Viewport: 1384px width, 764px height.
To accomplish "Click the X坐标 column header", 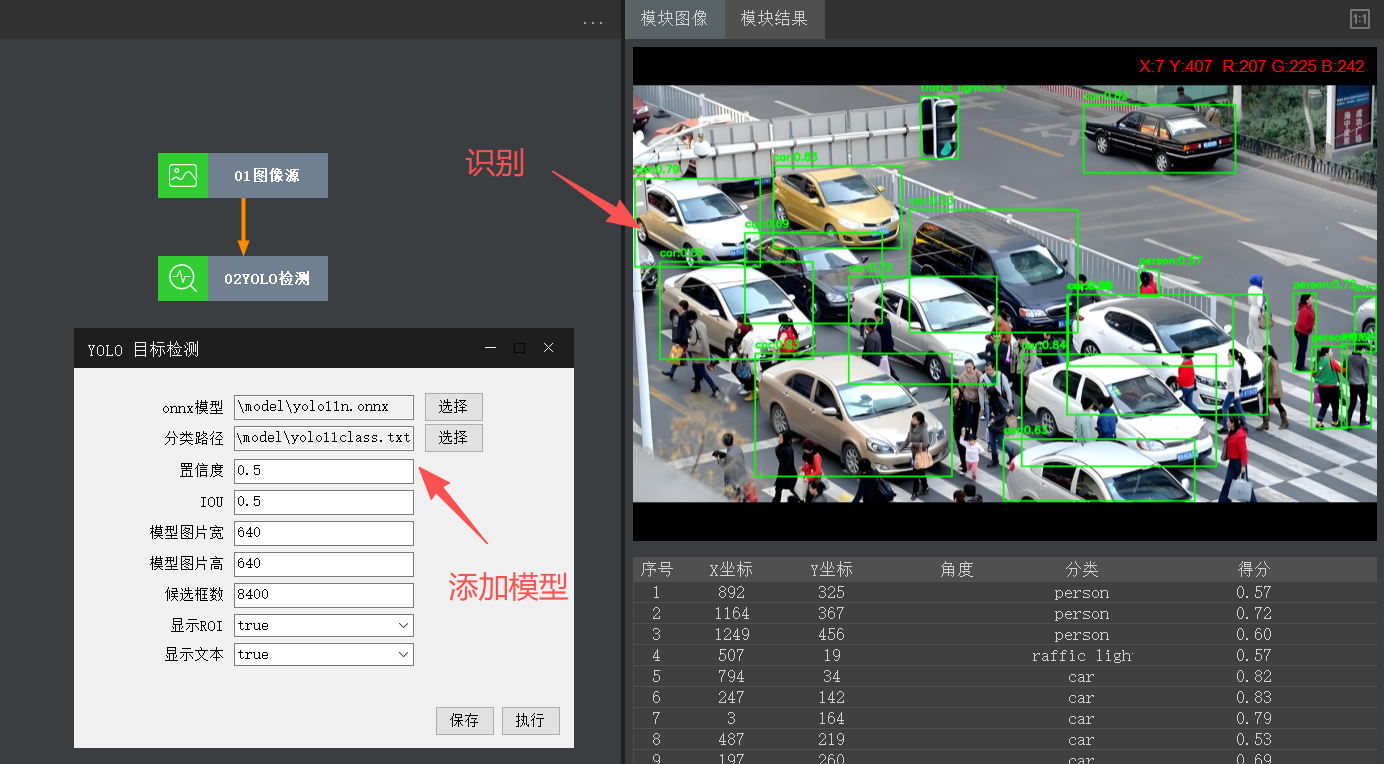I will (x=731, y=569).
